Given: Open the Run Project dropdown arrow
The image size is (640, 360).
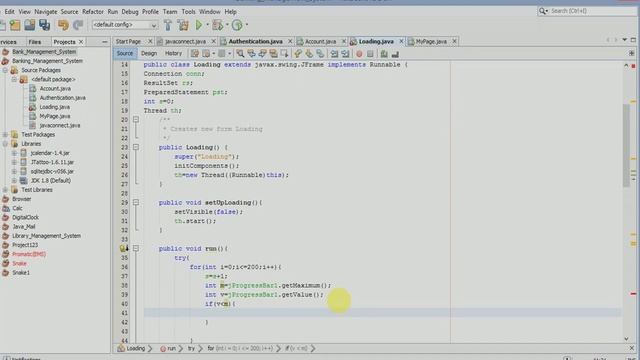Looking at the screenshot, I should coord(207,25).
